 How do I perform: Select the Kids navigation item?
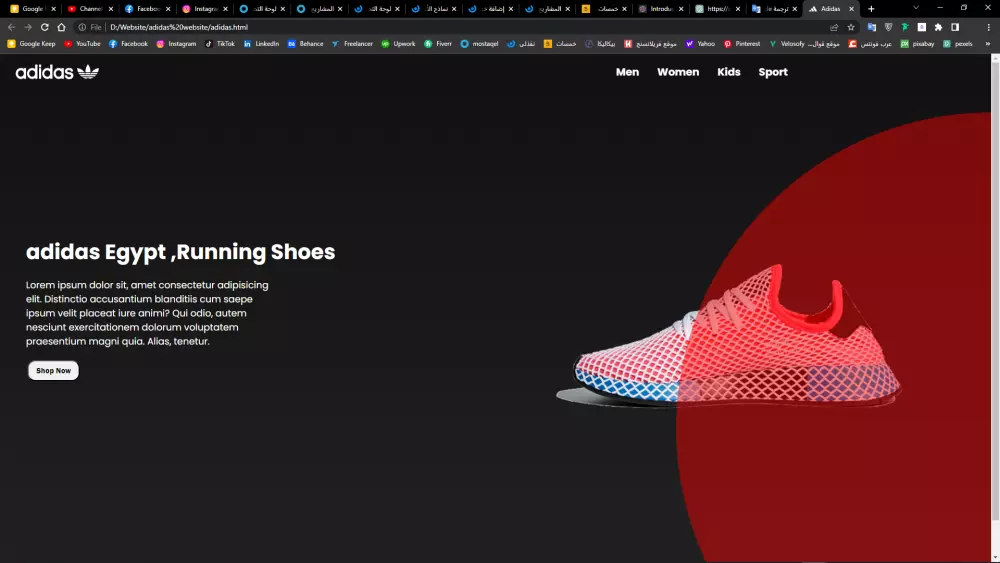click(x=728, y=72)
